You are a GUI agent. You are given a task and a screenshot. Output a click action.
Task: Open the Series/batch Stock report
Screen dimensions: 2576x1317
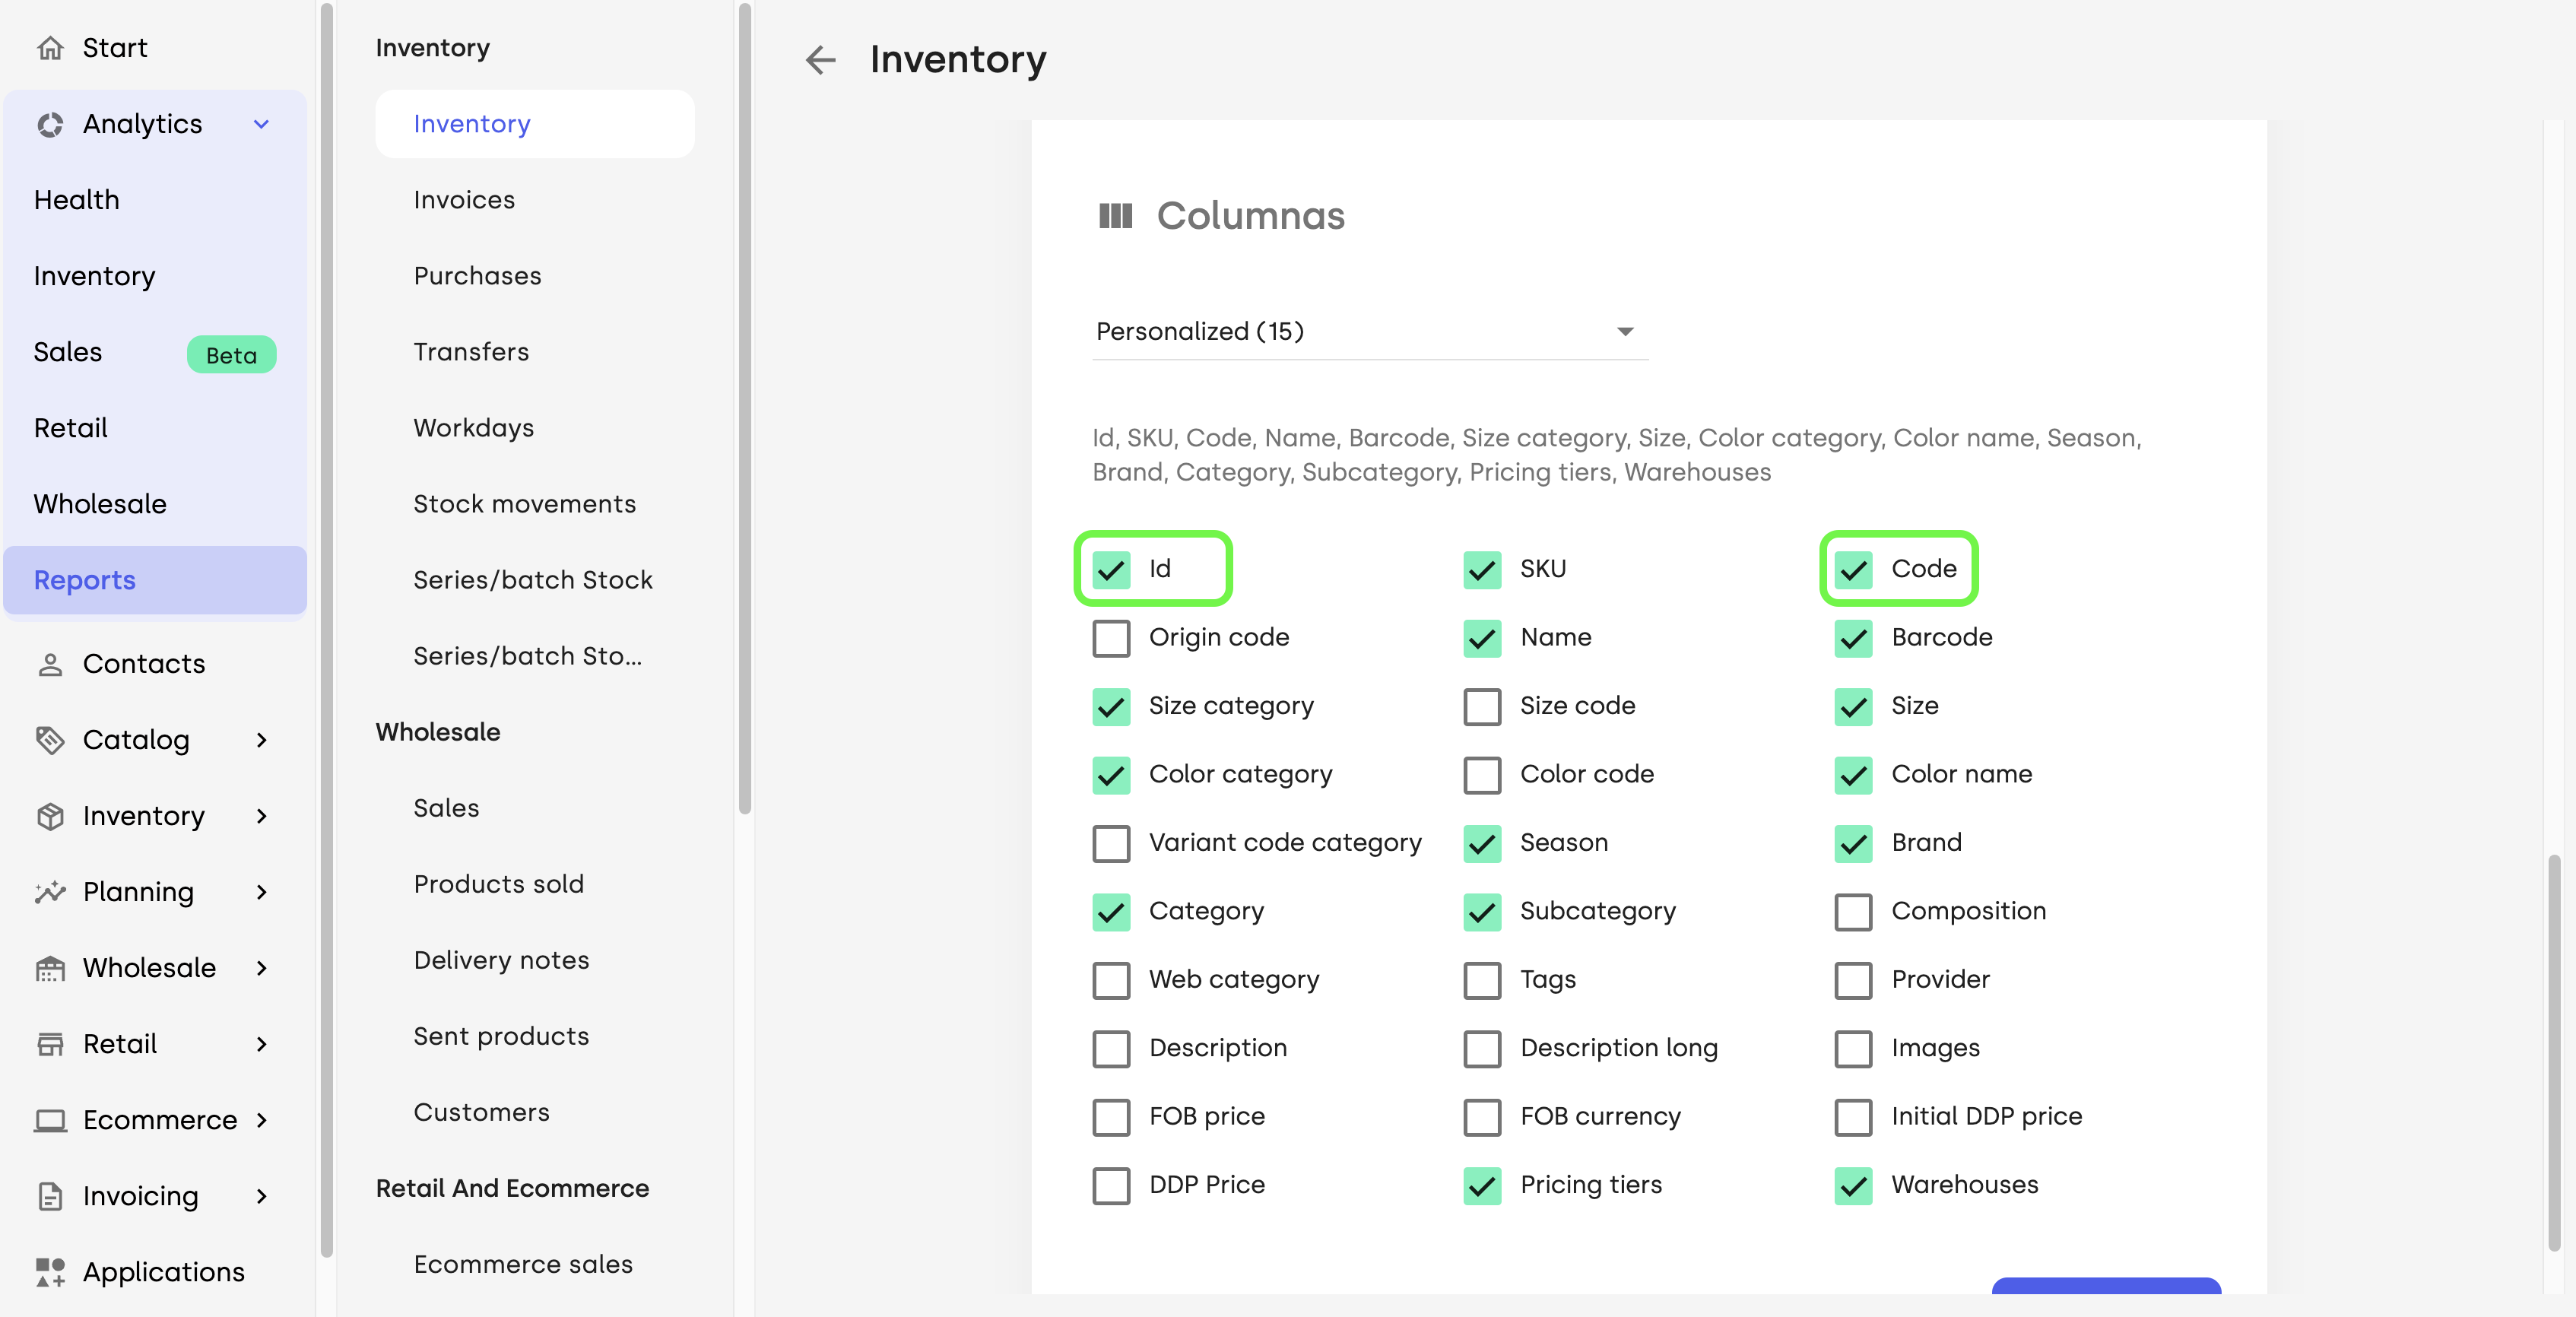click(535, 580)
